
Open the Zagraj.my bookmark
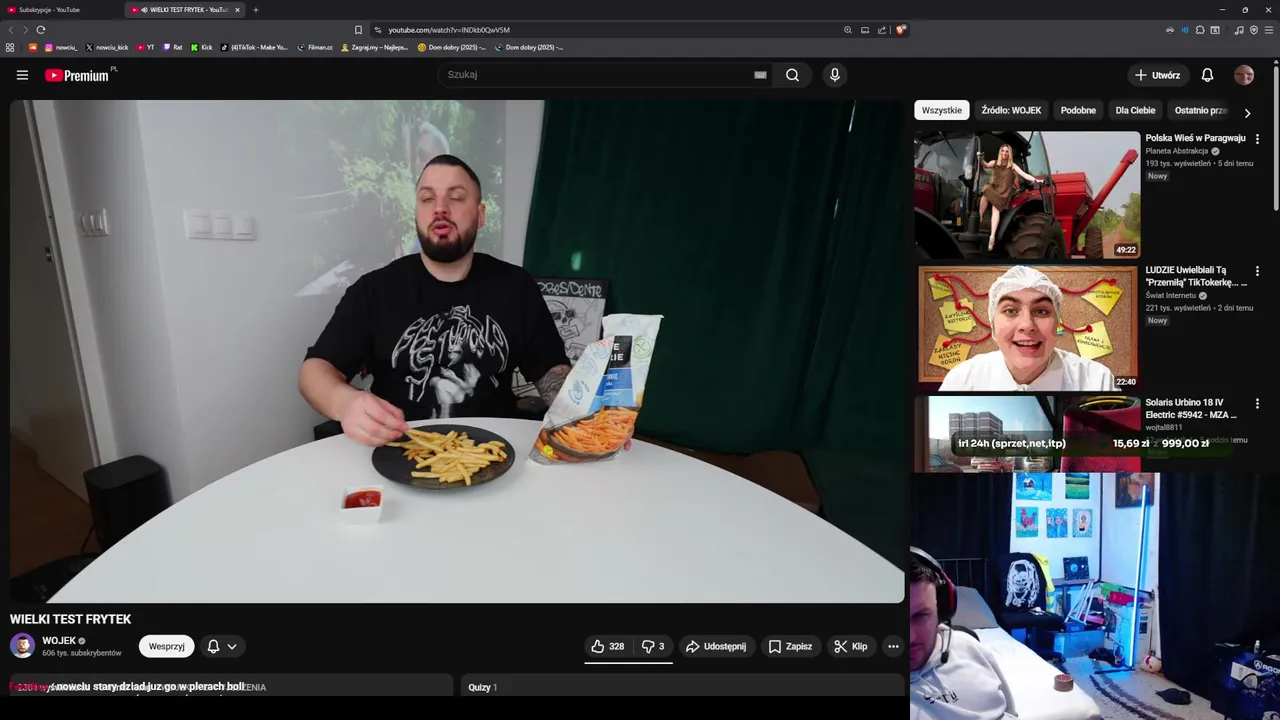point(375,47)
